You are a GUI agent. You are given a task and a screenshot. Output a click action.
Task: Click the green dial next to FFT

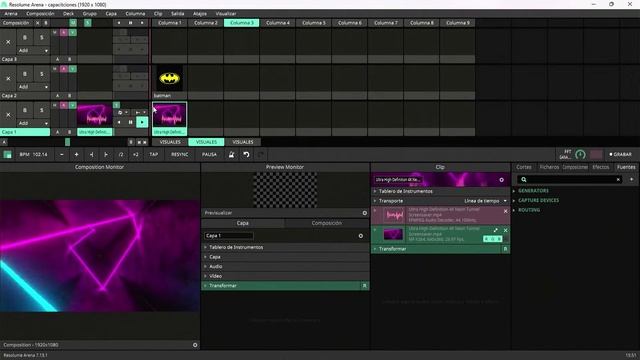tap(580, 154)
